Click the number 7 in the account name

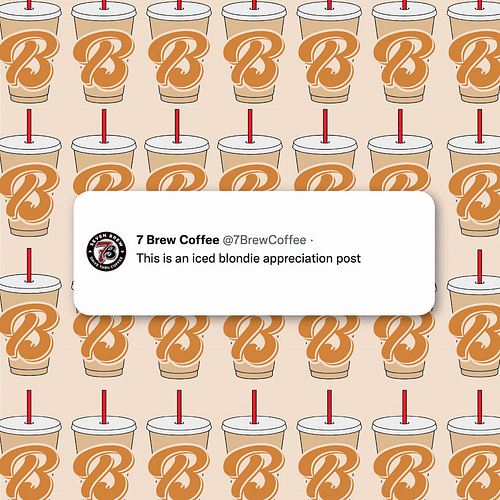[139, 240]
